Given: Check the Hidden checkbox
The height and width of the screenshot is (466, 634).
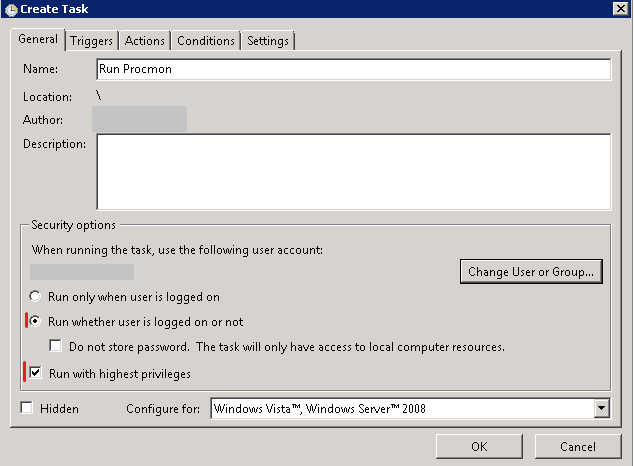Looking at the screenshot, I should pyautogui.click(x=27, y=408).
